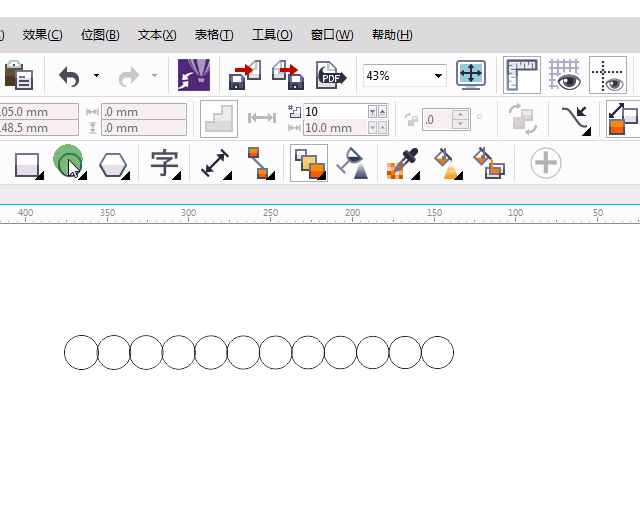The image size is (640, 514).
Task: Open the 帮助(H) menu
Action: 392,35
